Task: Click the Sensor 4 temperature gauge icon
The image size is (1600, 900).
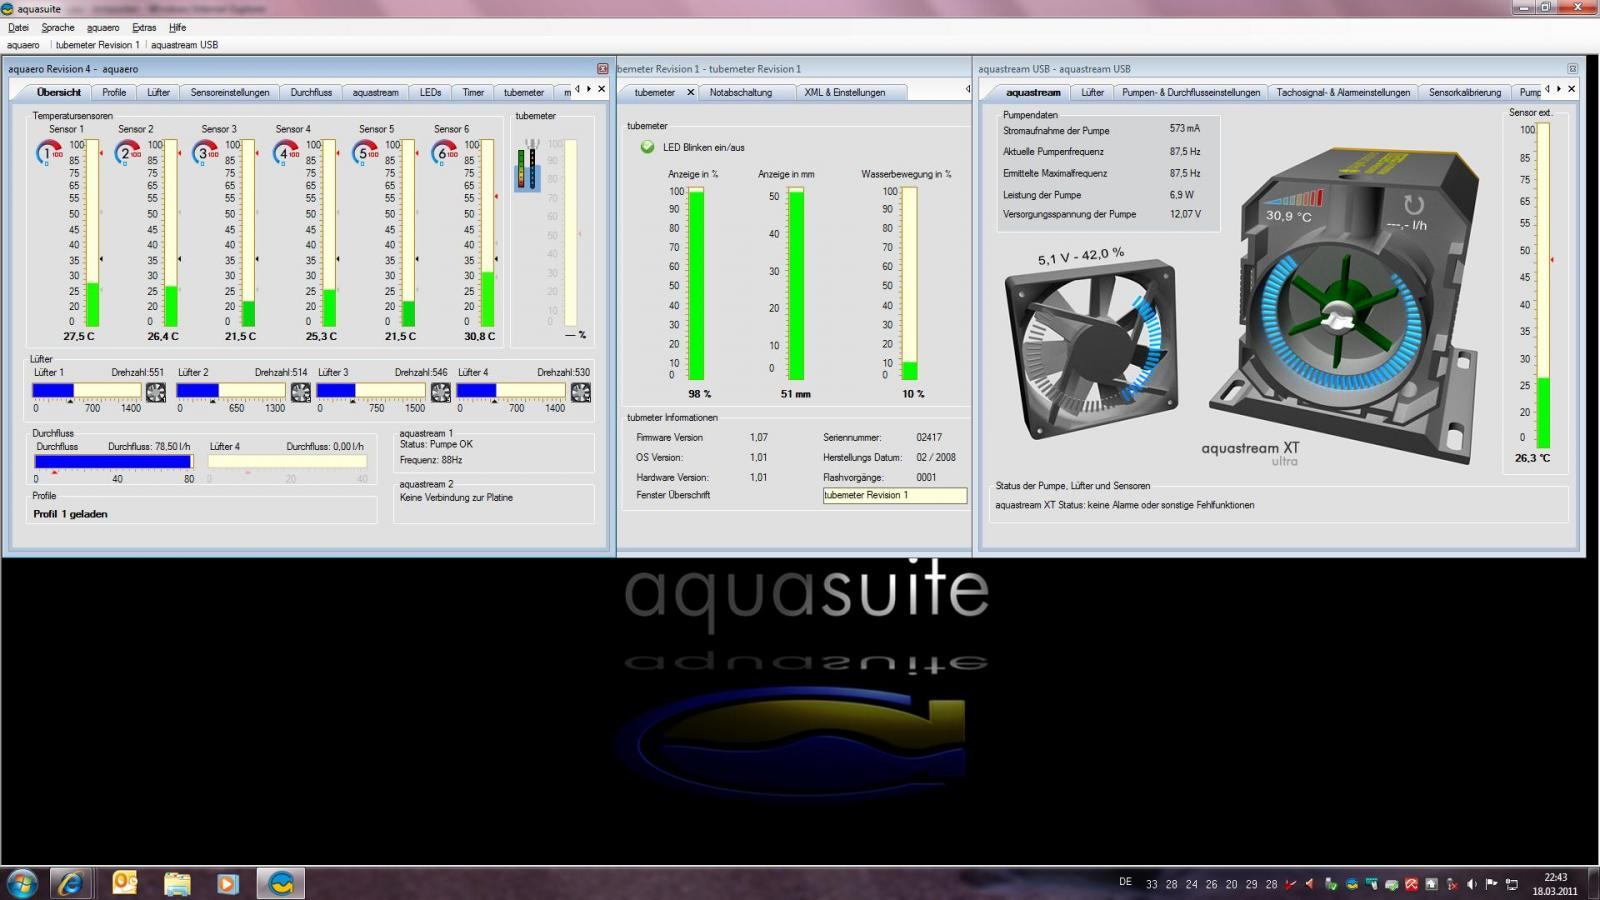Action: (x=286, y=153)
